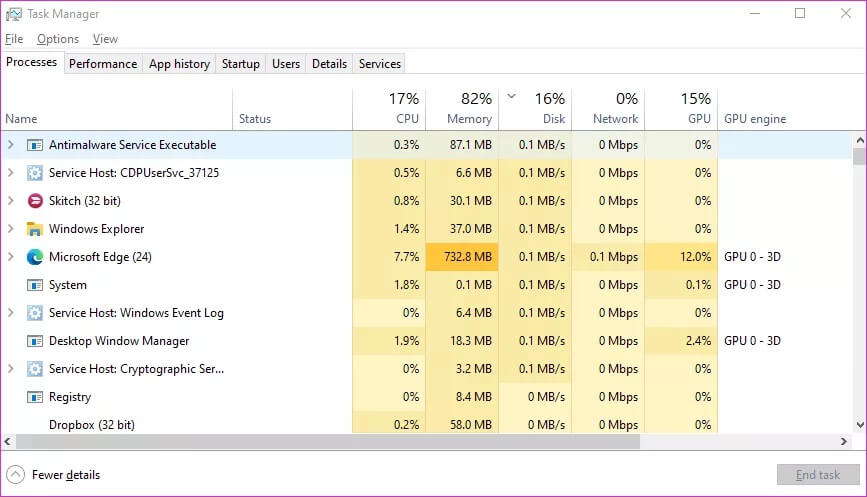Viewport: 867px width, 497px height.
Task: Select the Desktop Window Manager process name
Action: click(x=119, y=341)
